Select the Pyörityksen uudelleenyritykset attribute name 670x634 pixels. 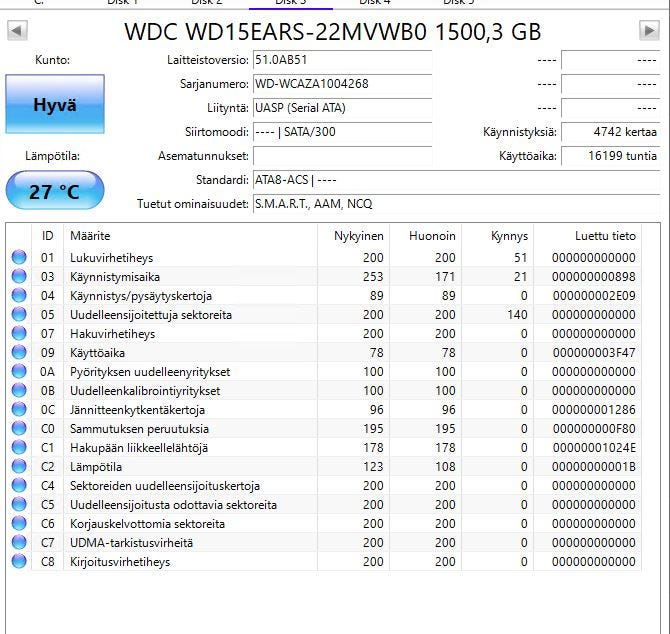coord(150,372)
